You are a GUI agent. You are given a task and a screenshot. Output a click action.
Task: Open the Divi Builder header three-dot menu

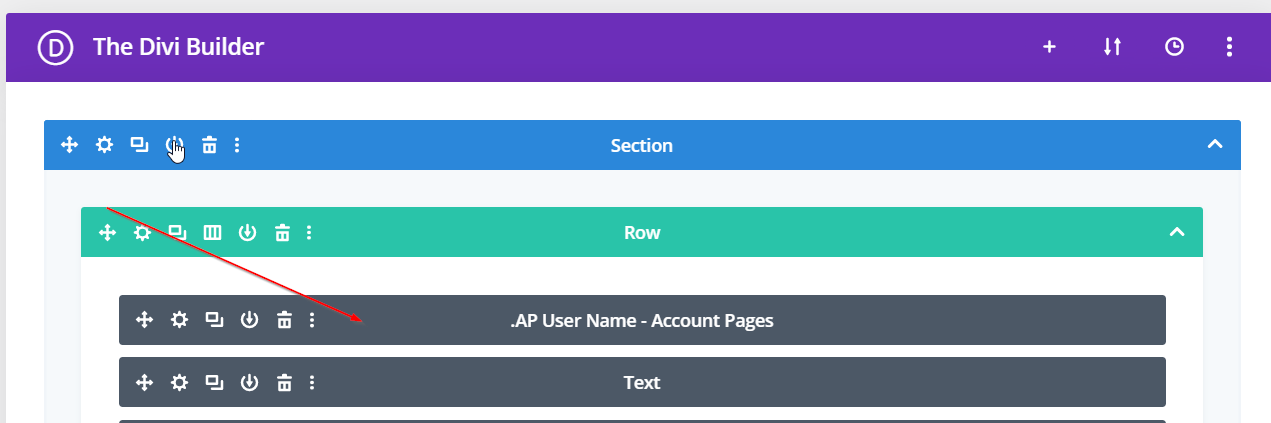[1230, 47]
